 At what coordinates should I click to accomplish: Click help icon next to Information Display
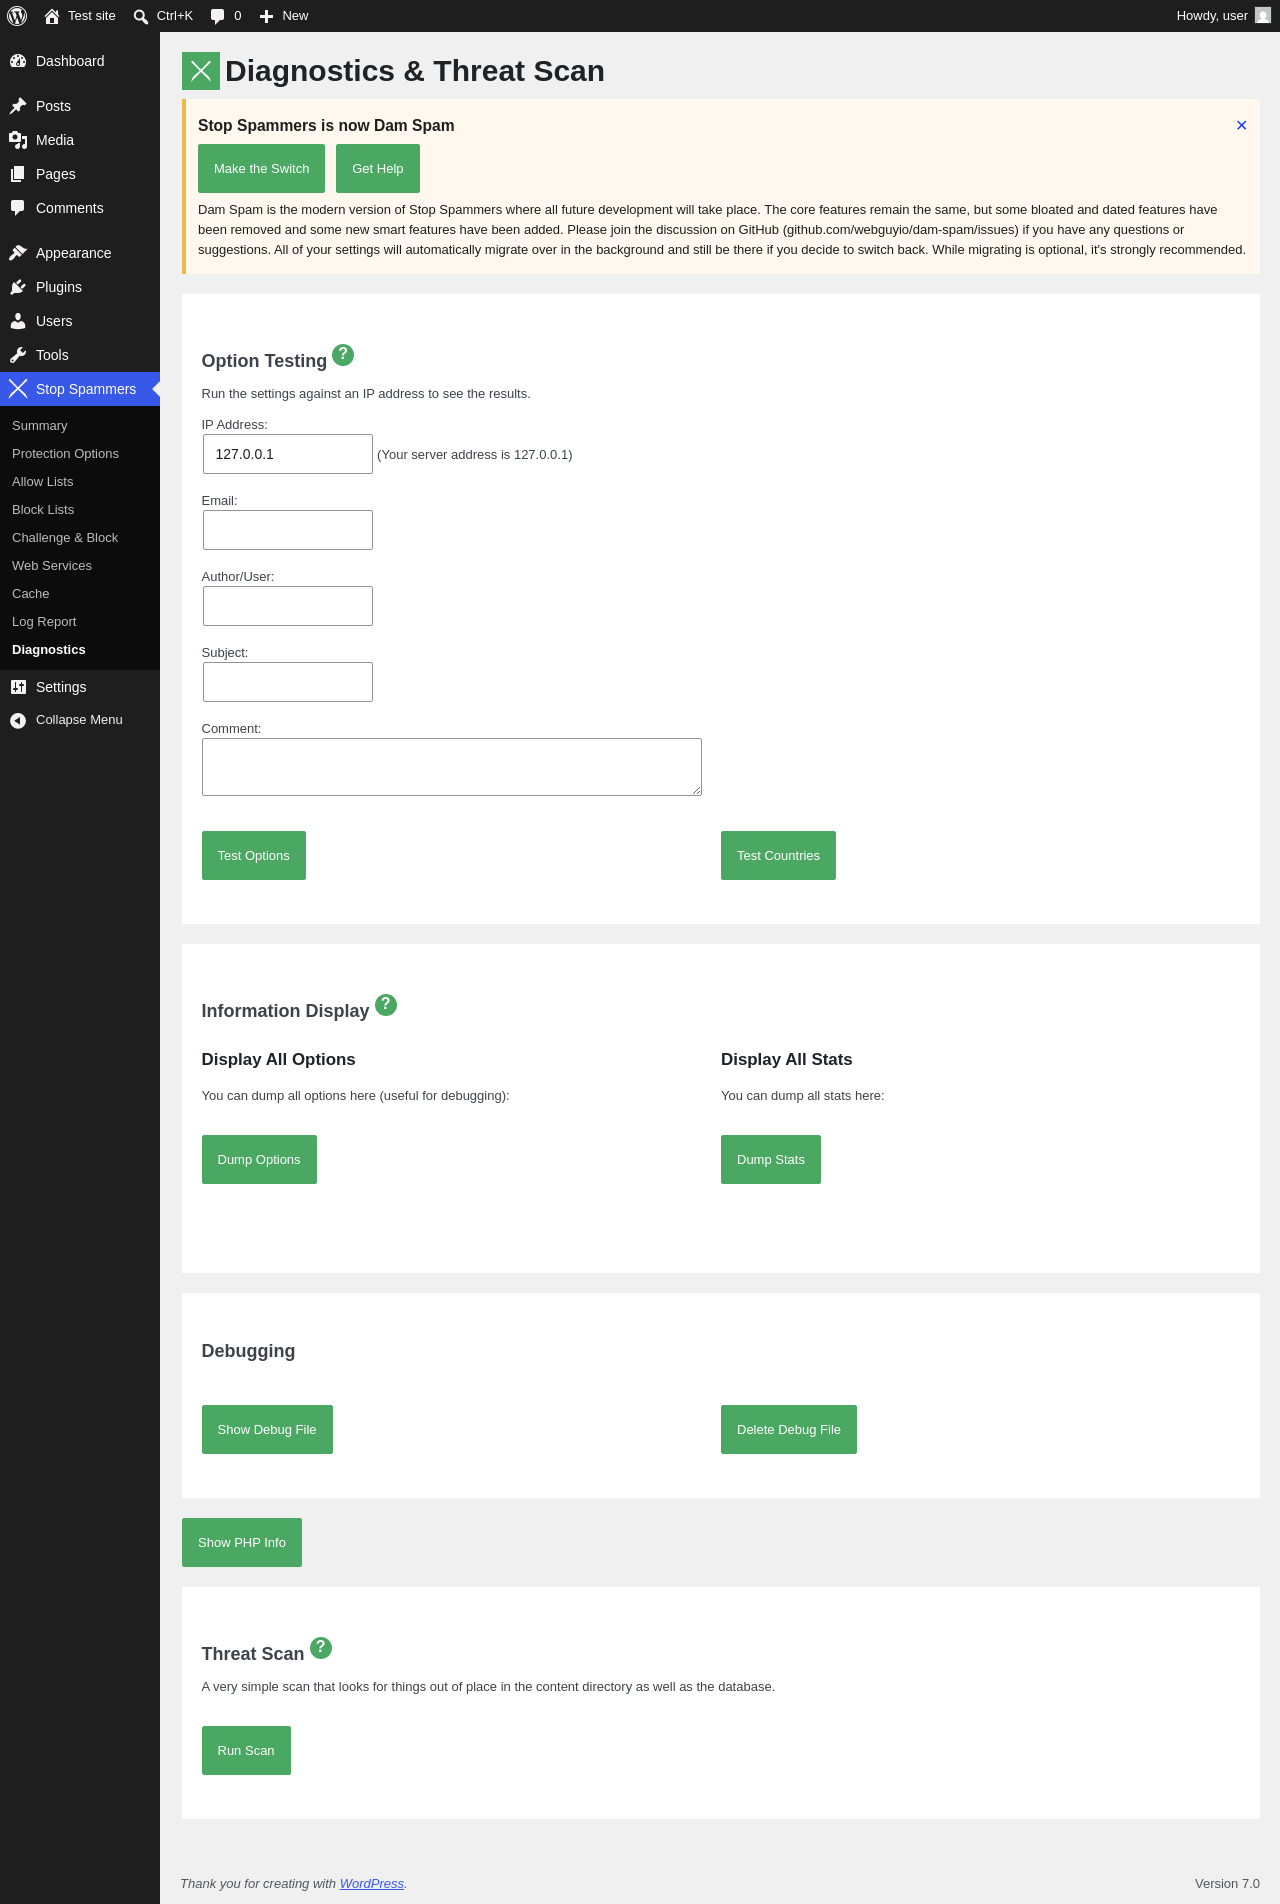coord(386,1004)
